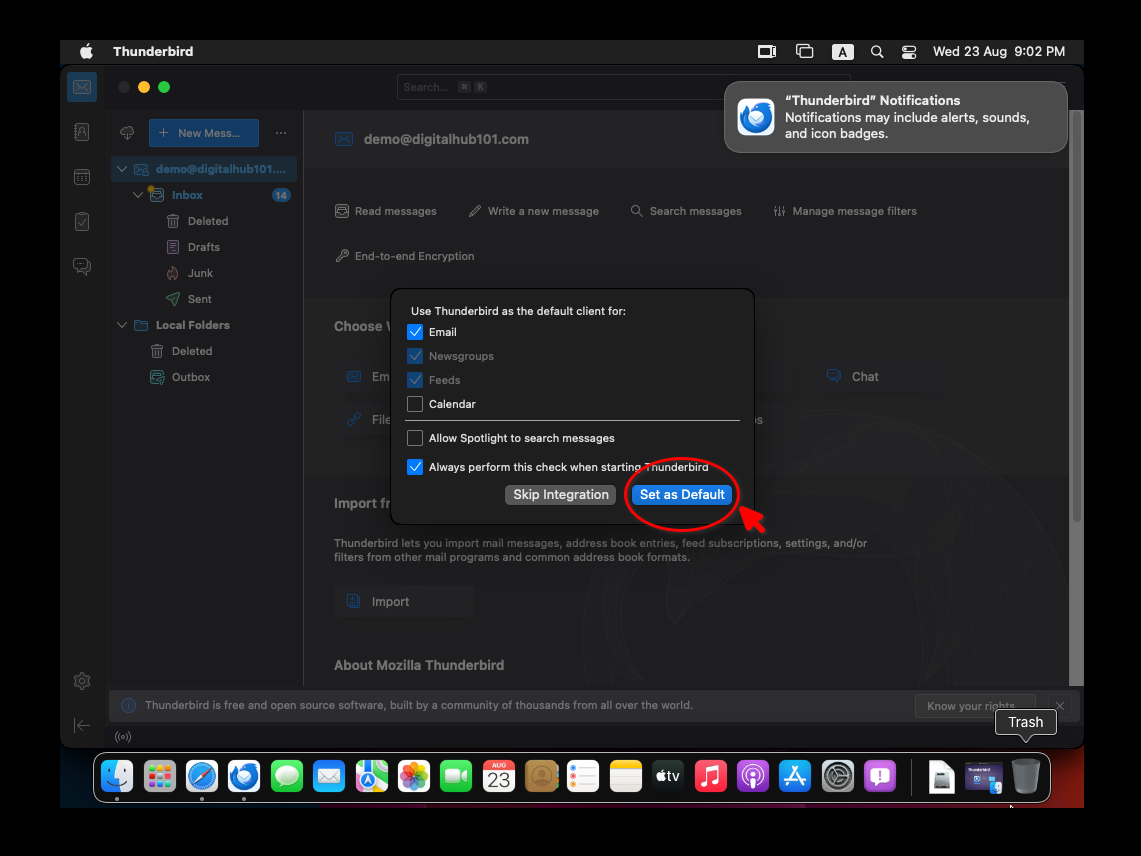Enable Allow Spotlight to search messages

click(x=415, y=438)
